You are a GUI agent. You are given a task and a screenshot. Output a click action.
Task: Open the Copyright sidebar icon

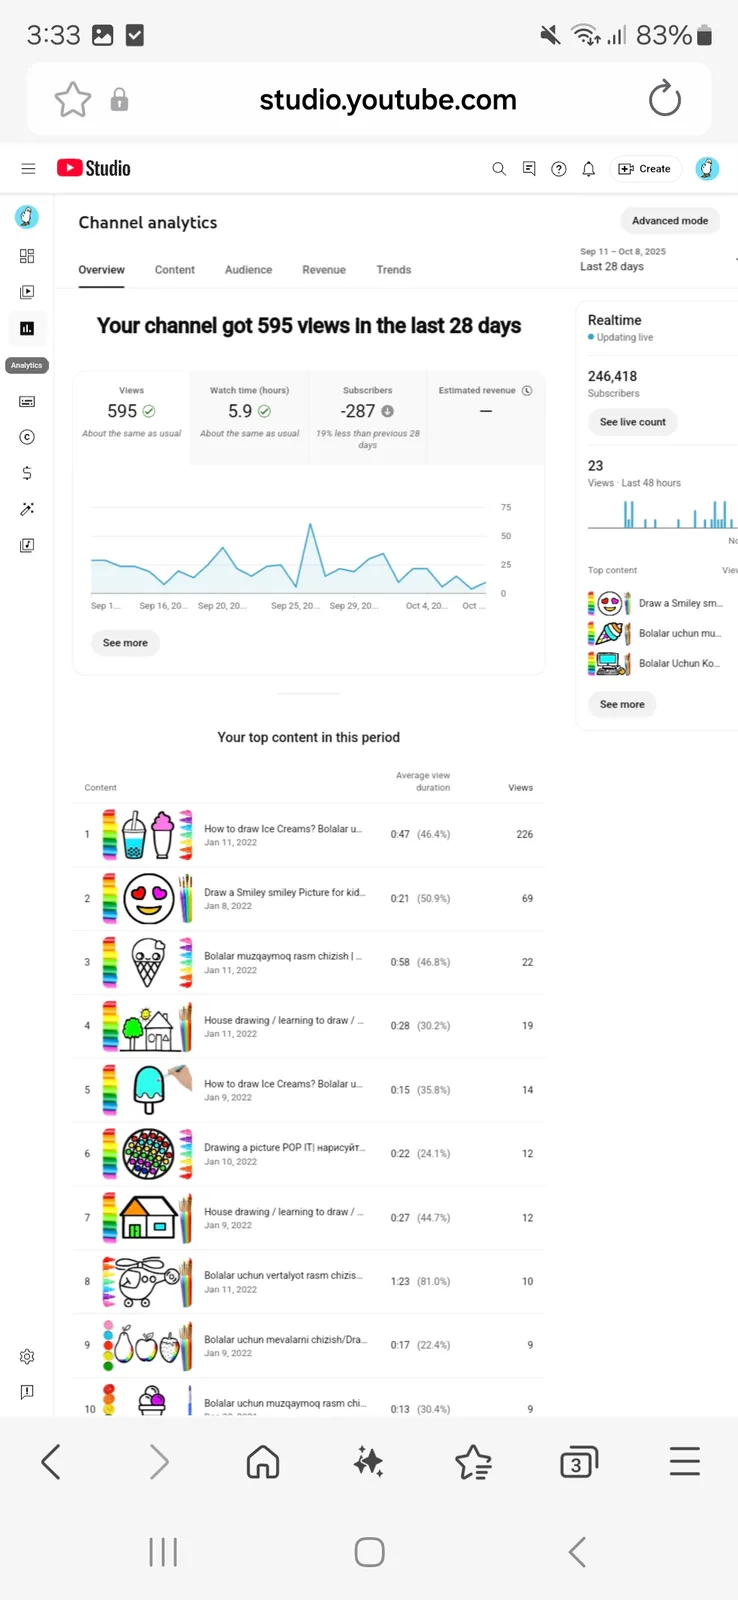click(27, 437)
